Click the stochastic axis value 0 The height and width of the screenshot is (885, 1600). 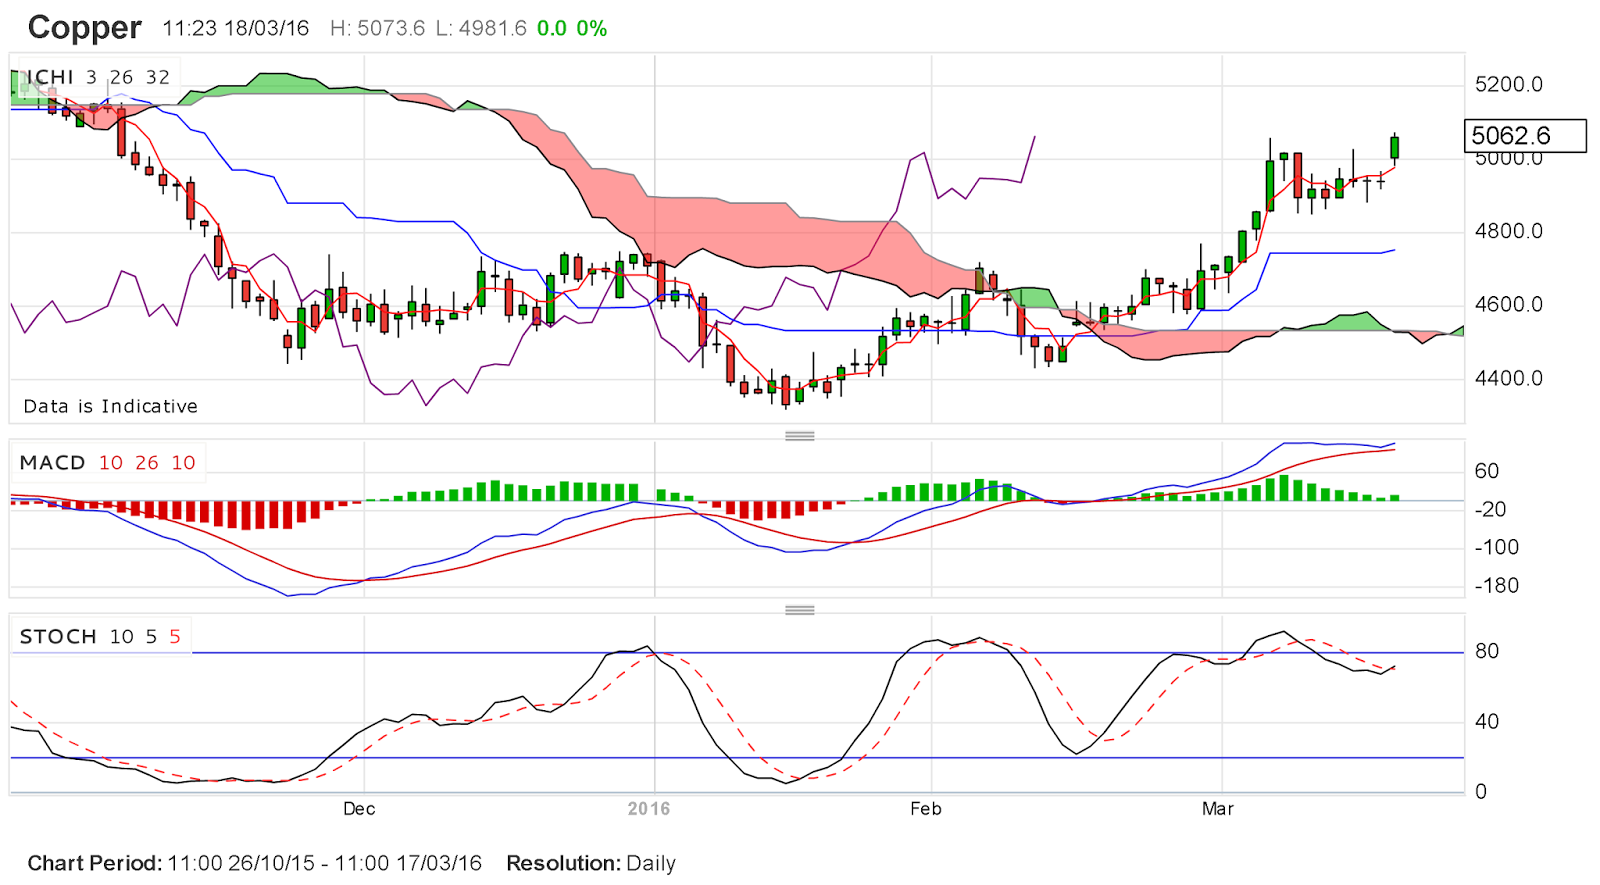1481,792
